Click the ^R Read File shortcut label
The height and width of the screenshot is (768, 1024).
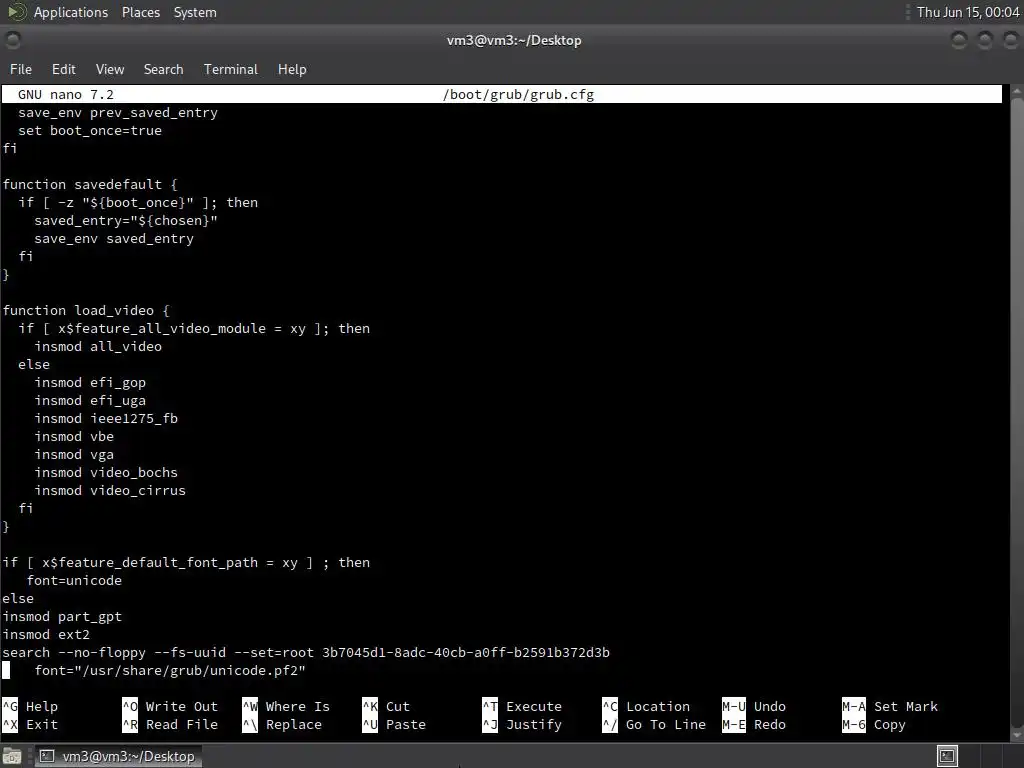coord(170,724)
